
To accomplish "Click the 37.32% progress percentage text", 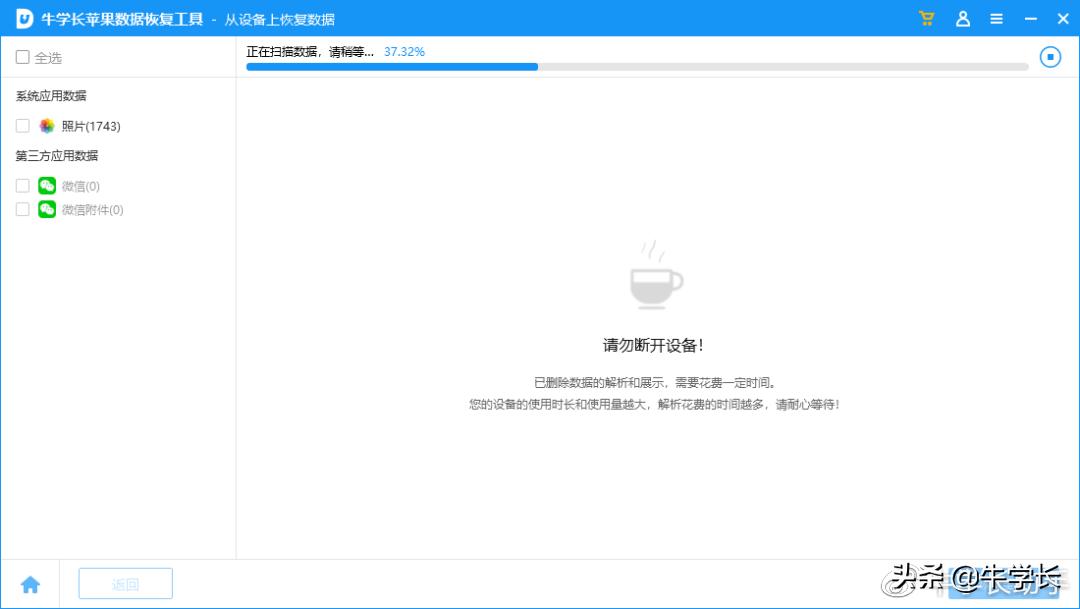I will (x=403, y=51).
